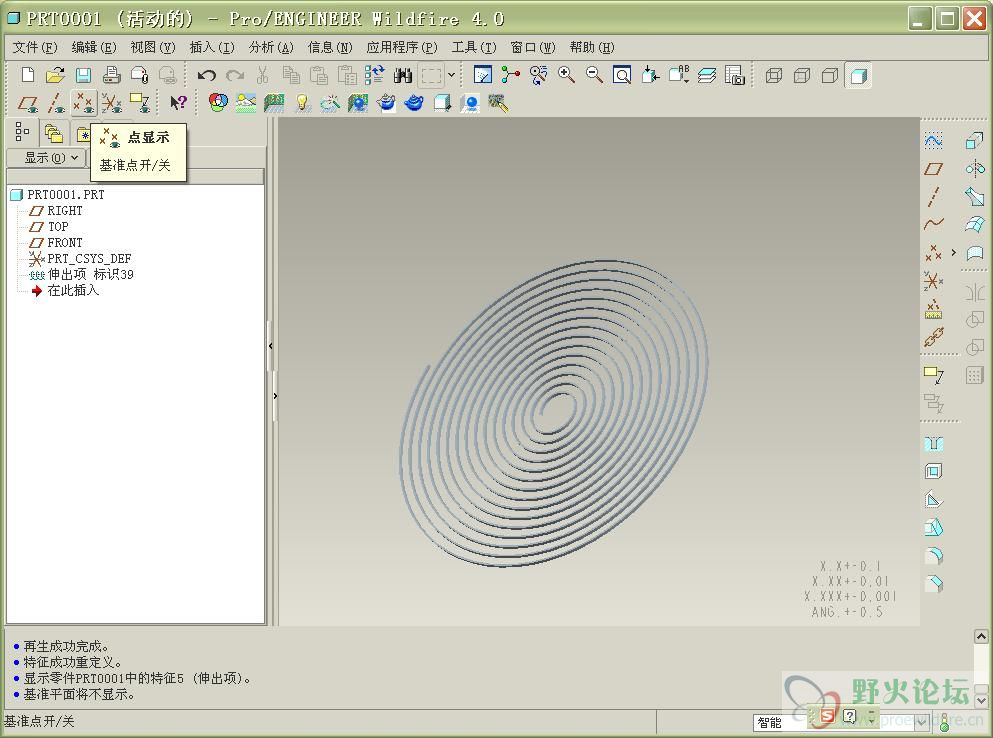Launch the view manager icon

pyautogui.click(x=735, y=75)
